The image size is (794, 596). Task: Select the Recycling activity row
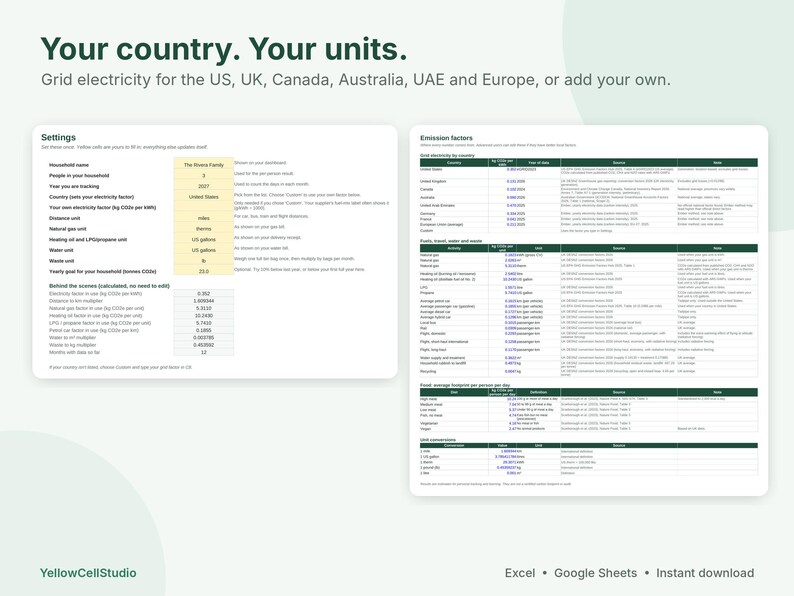click(x=588, y=372)
